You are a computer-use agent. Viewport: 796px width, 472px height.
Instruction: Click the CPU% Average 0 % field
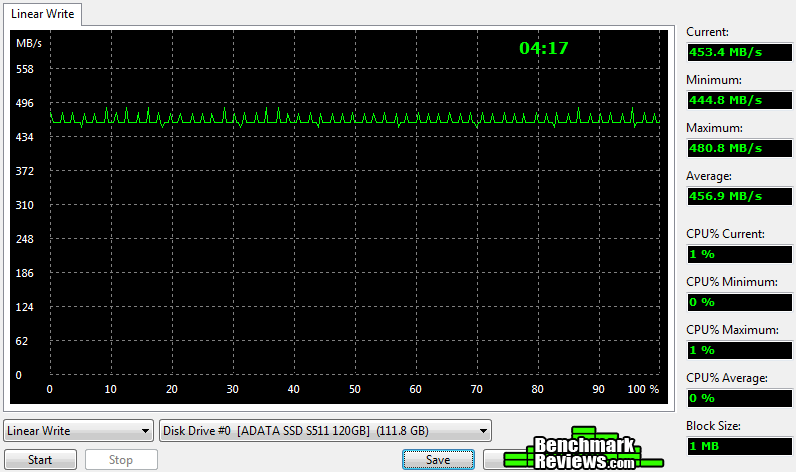740,398
